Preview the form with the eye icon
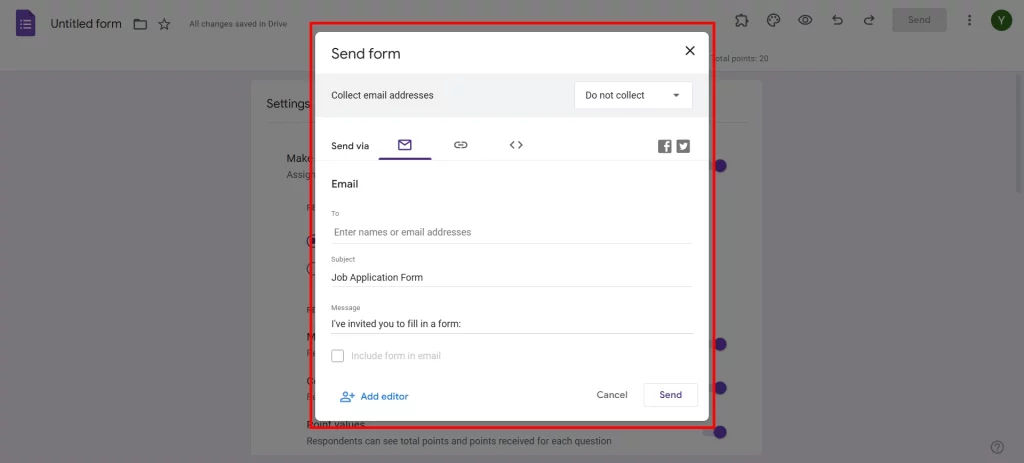 pos(805,20)
